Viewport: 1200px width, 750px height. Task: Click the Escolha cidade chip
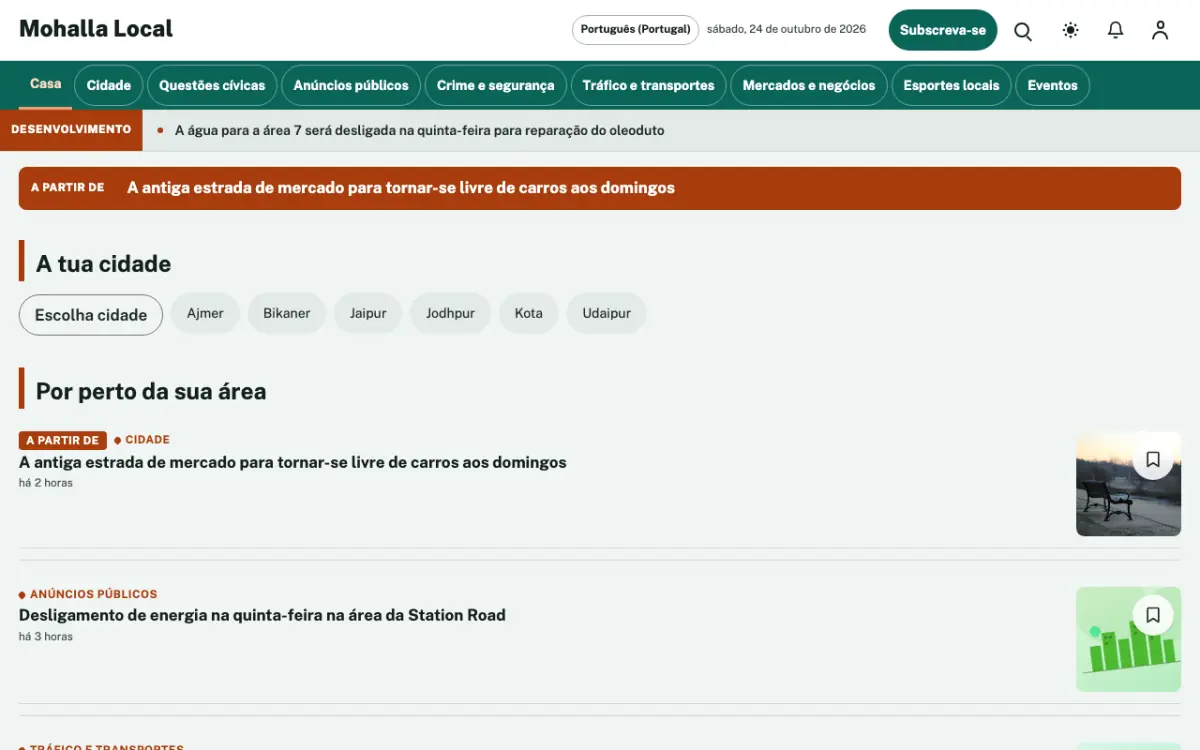91,315
